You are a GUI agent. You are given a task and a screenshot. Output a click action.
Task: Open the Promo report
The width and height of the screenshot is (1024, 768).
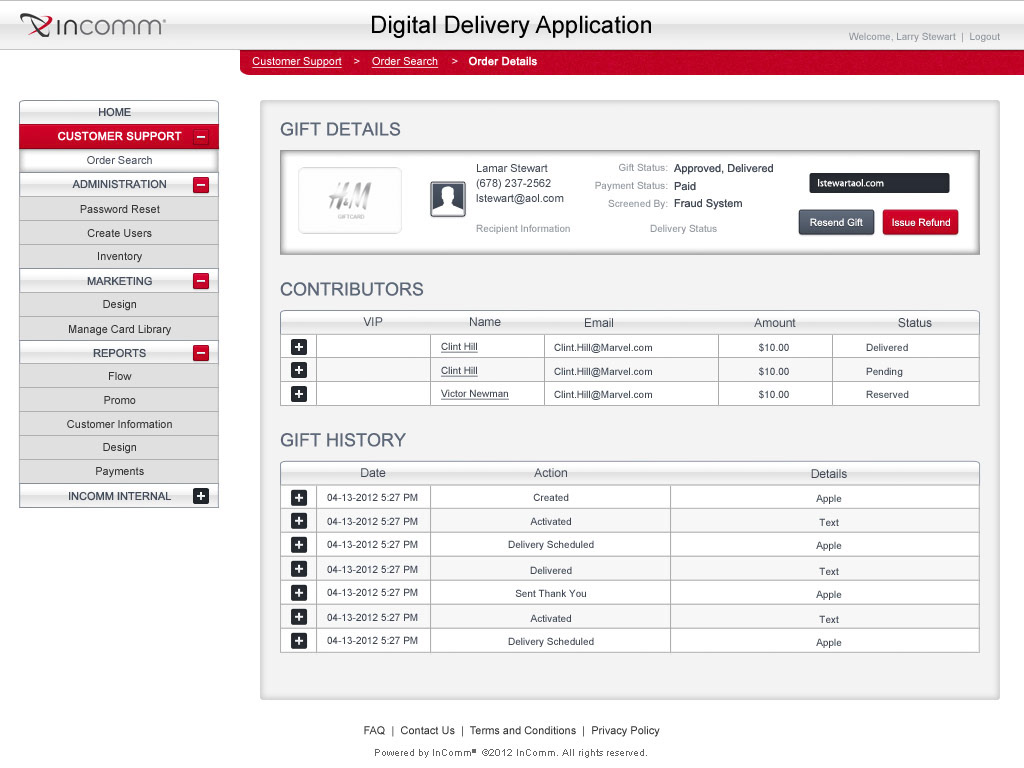pos(119,400)
